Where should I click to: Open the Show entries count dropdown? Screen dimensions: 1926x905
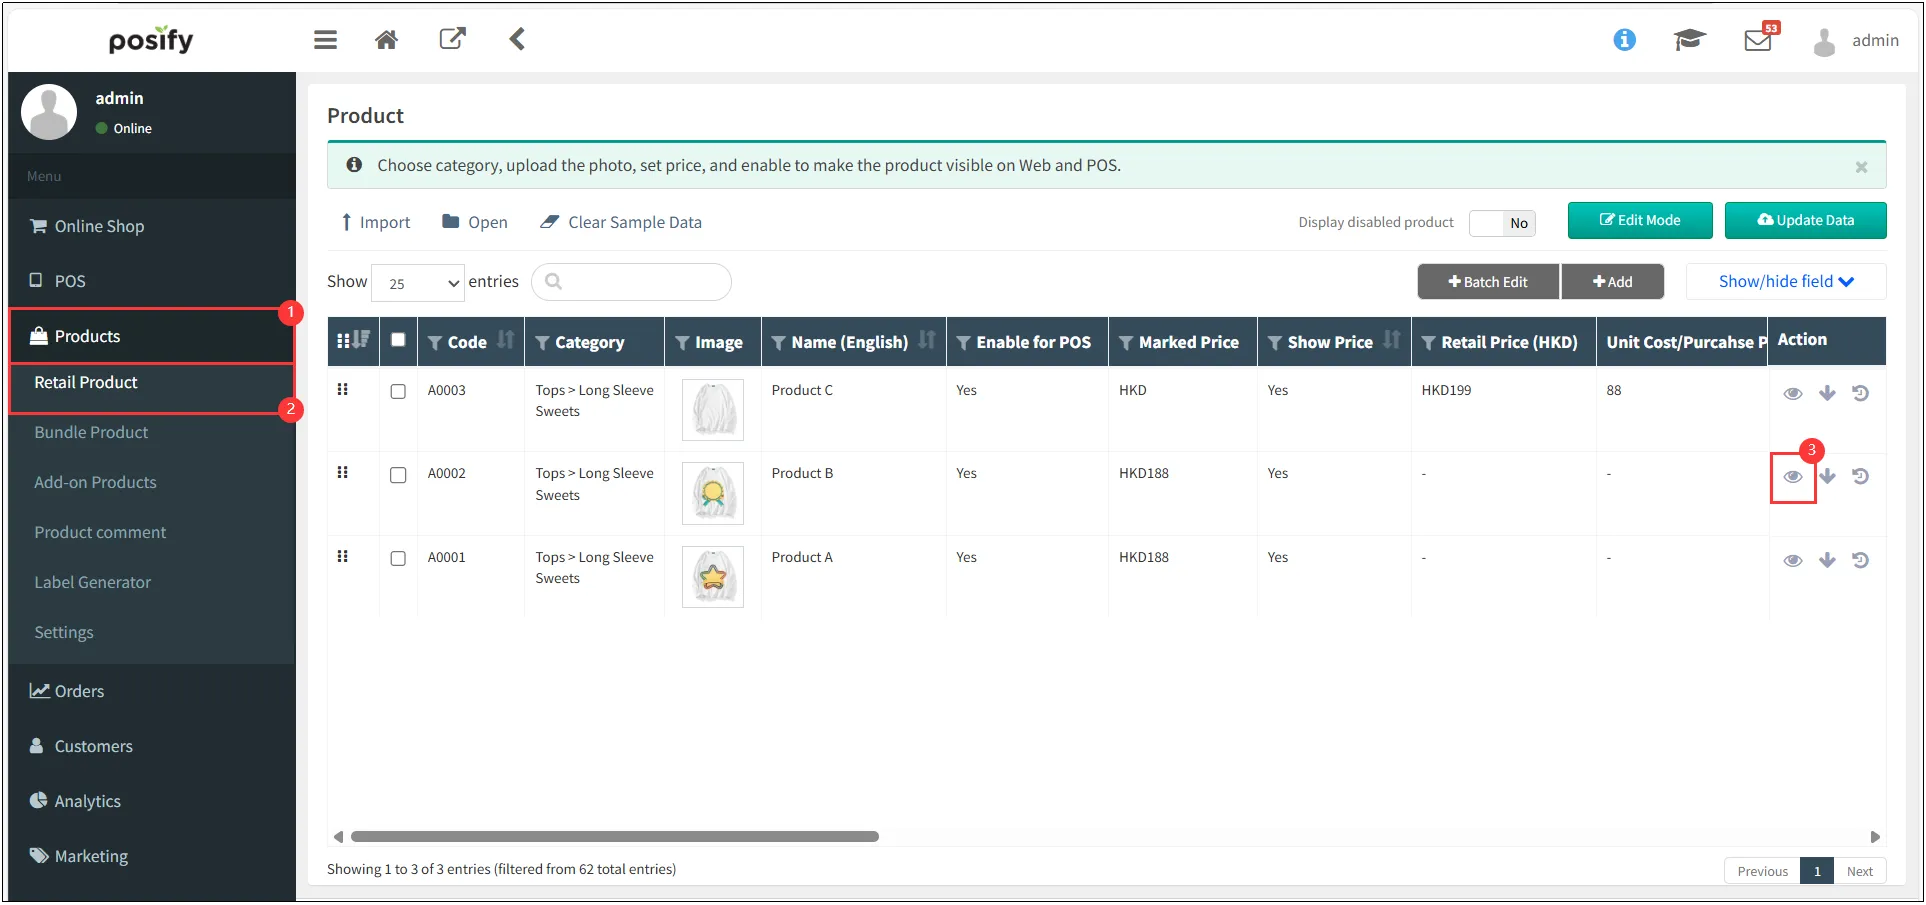coord(418,283)
